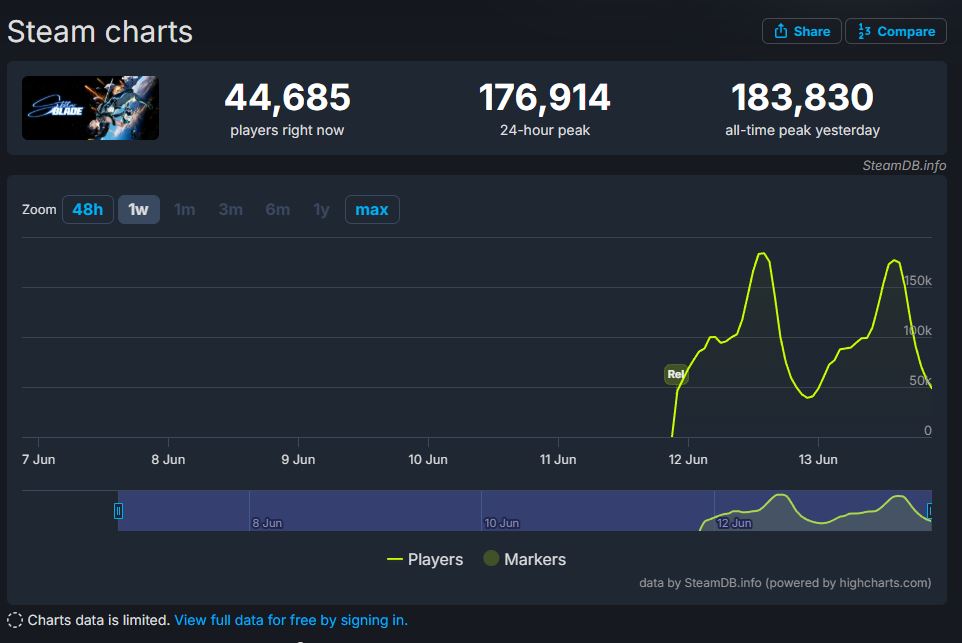Click the 10 Jun x-axis label
Screen dimensions: 962x643
[428, 460]
